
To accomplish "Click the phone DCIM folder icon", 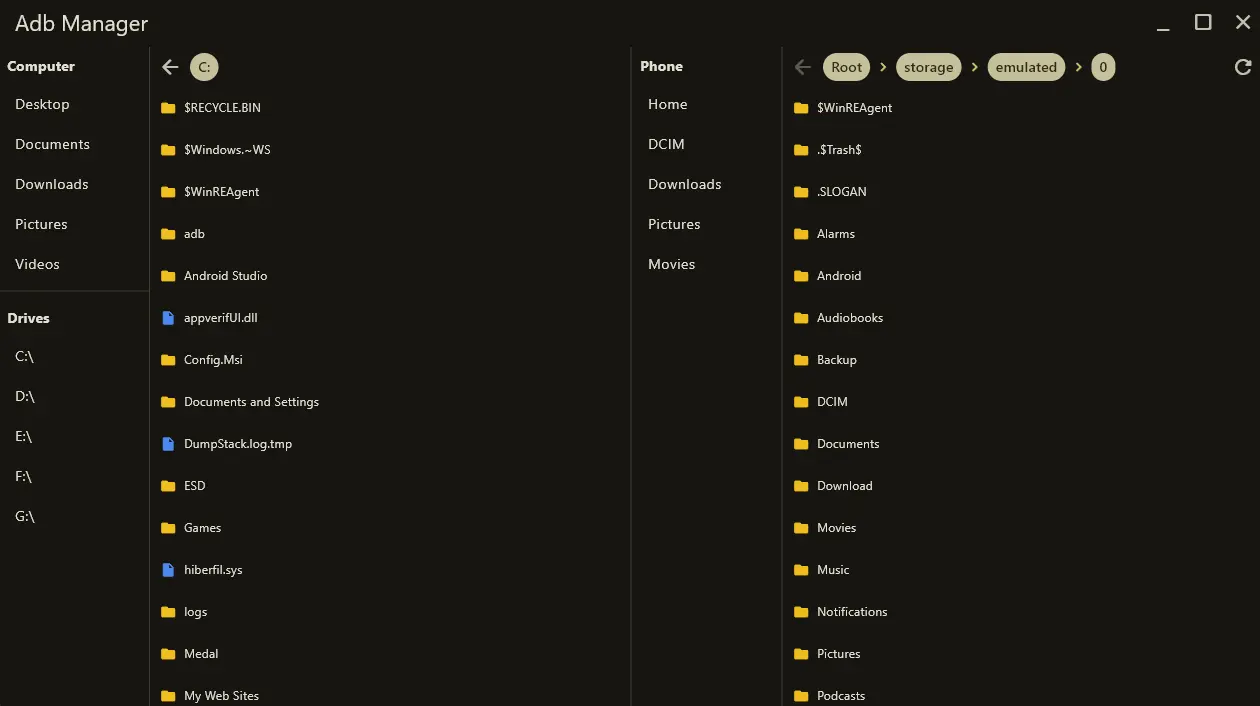I will 801,402.
